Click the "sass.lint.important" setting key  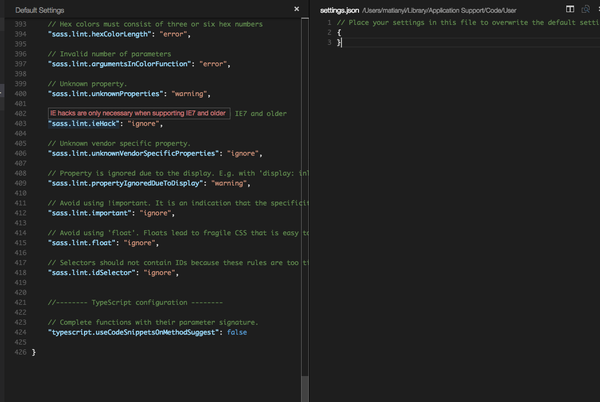pos(90,213)
